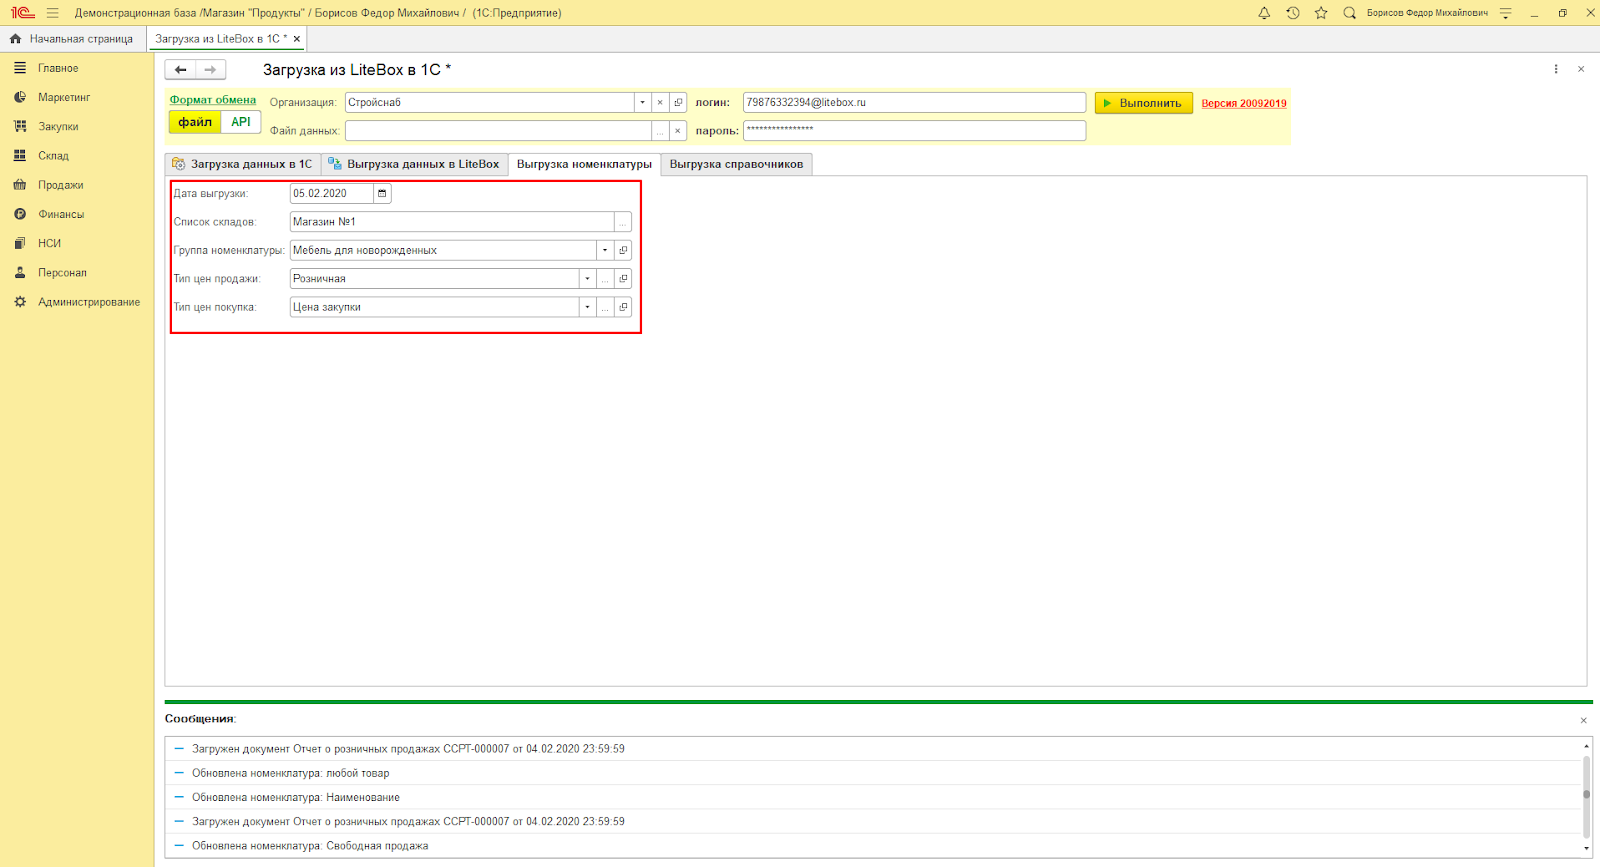Click the Список складов field with Магазин №1
1600x867 pixels.
click(452, 222)
